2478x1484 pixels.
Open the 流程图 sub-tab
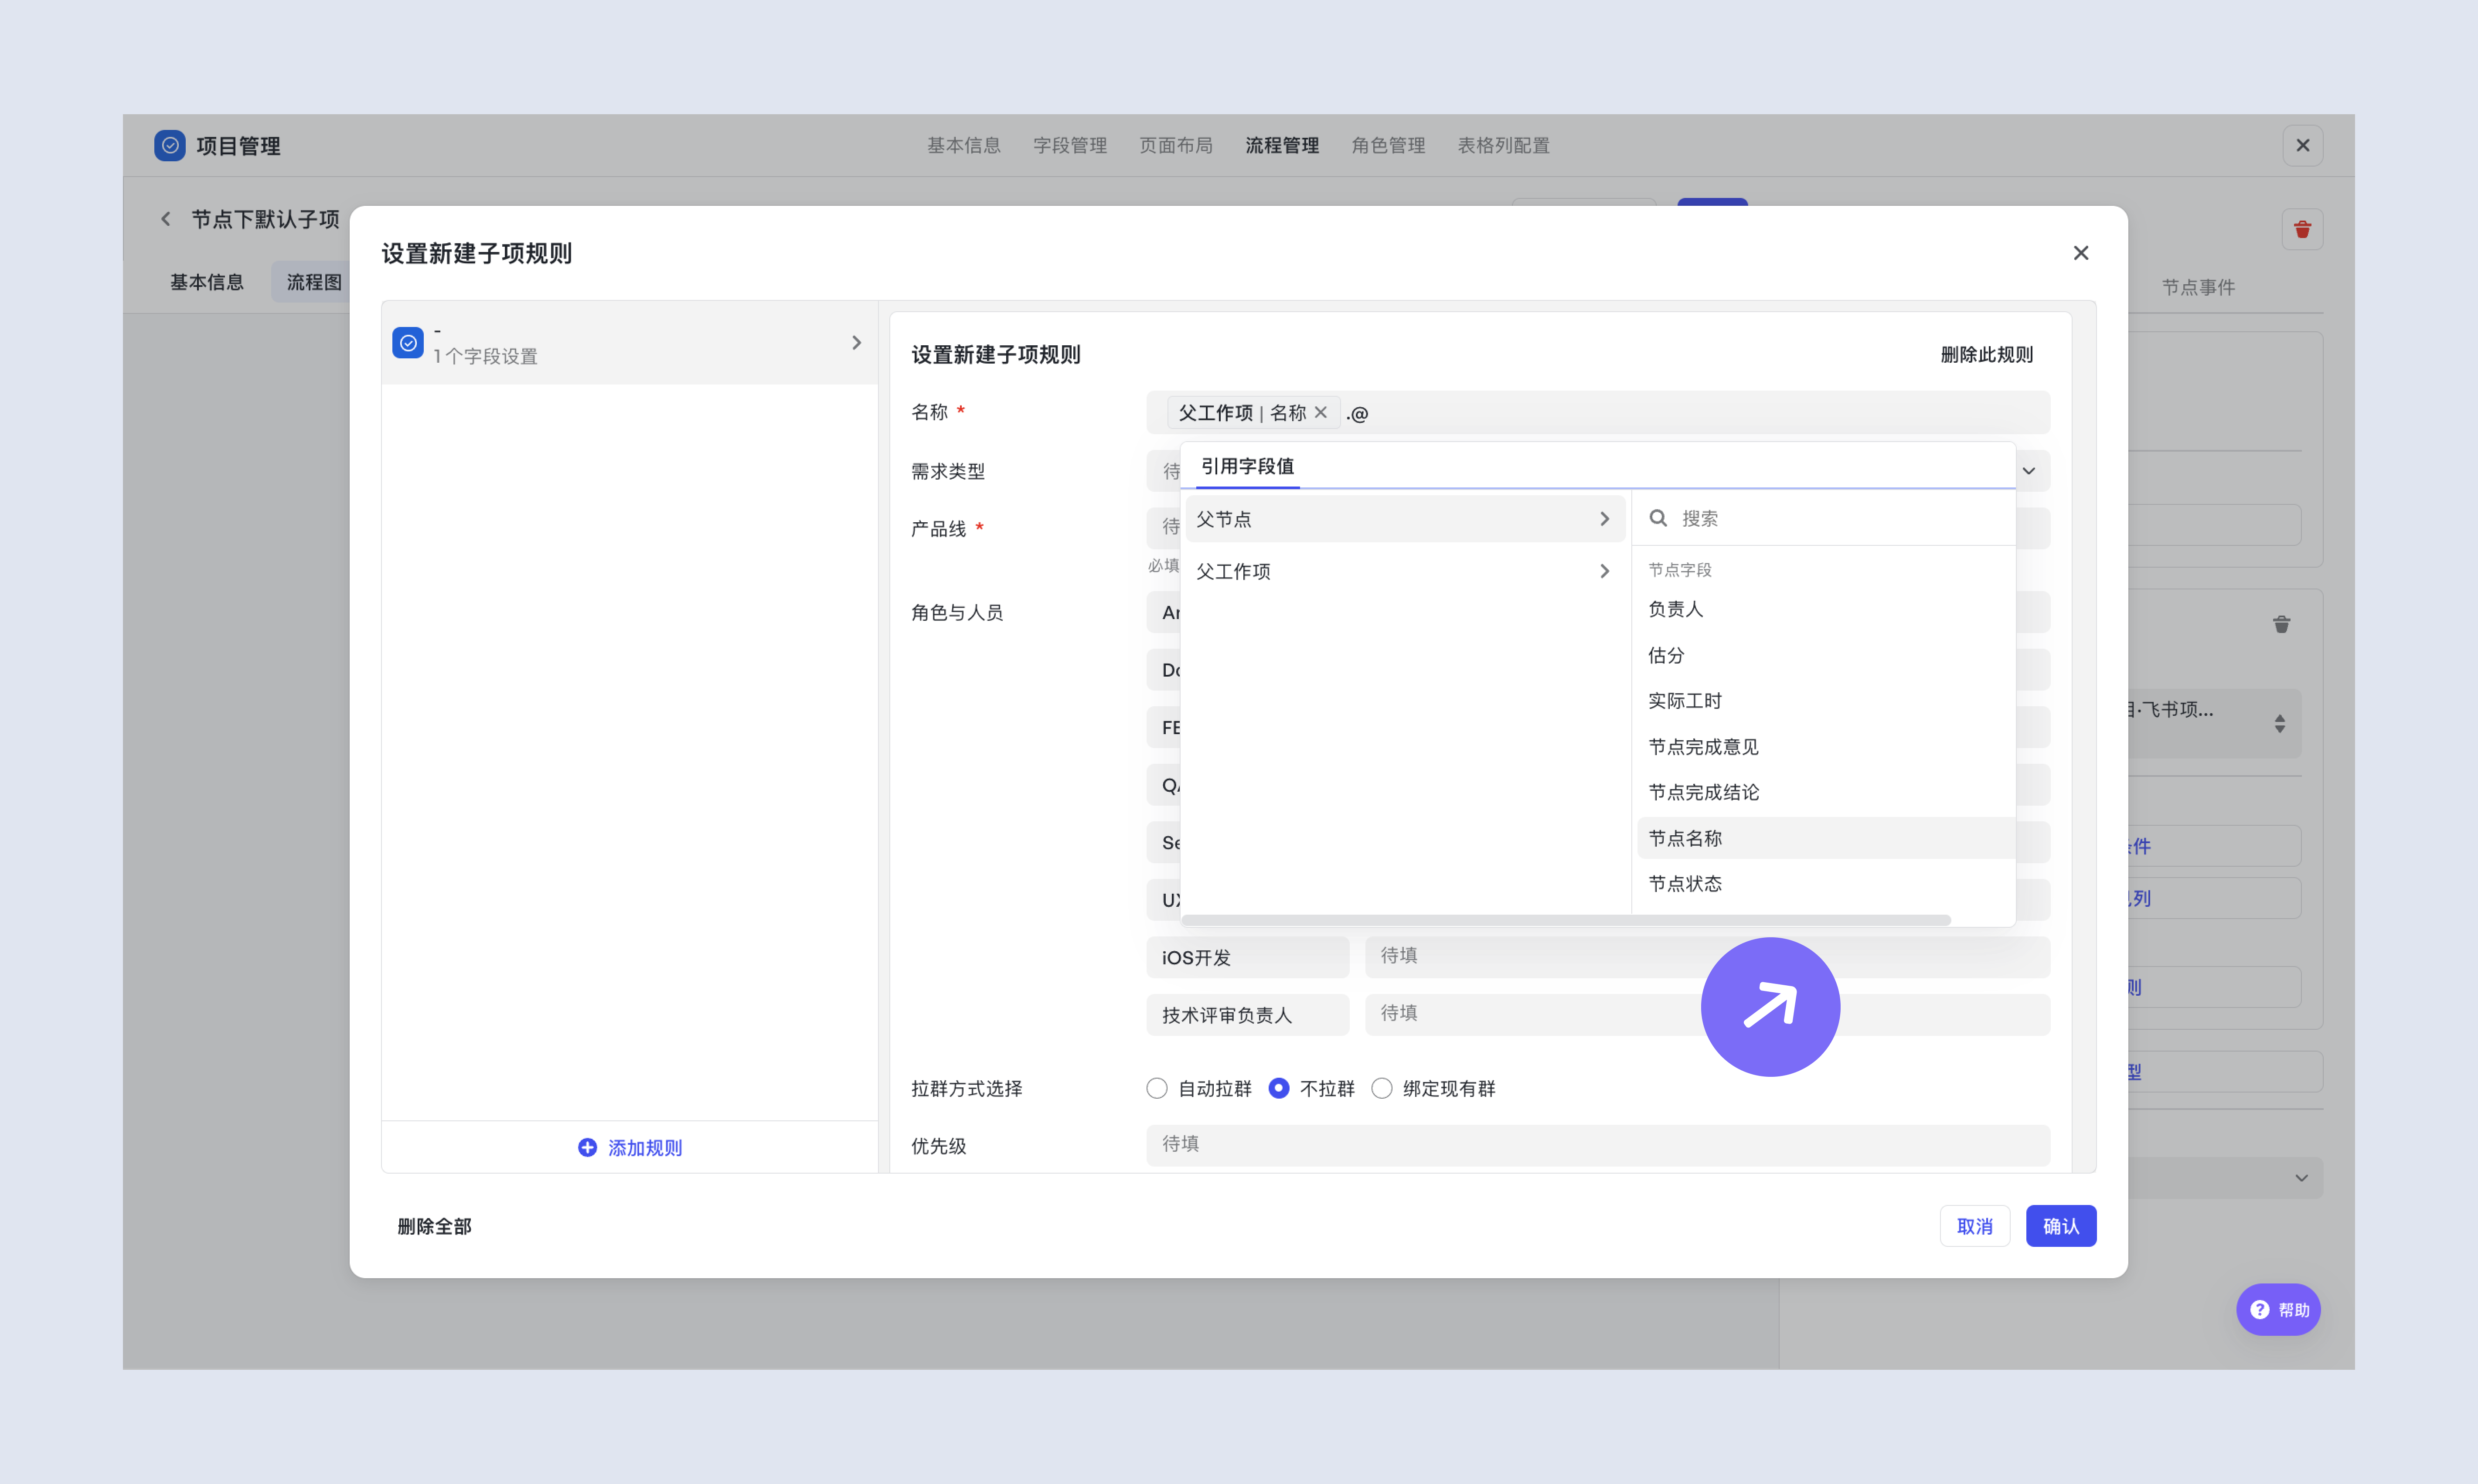(313, 282)
